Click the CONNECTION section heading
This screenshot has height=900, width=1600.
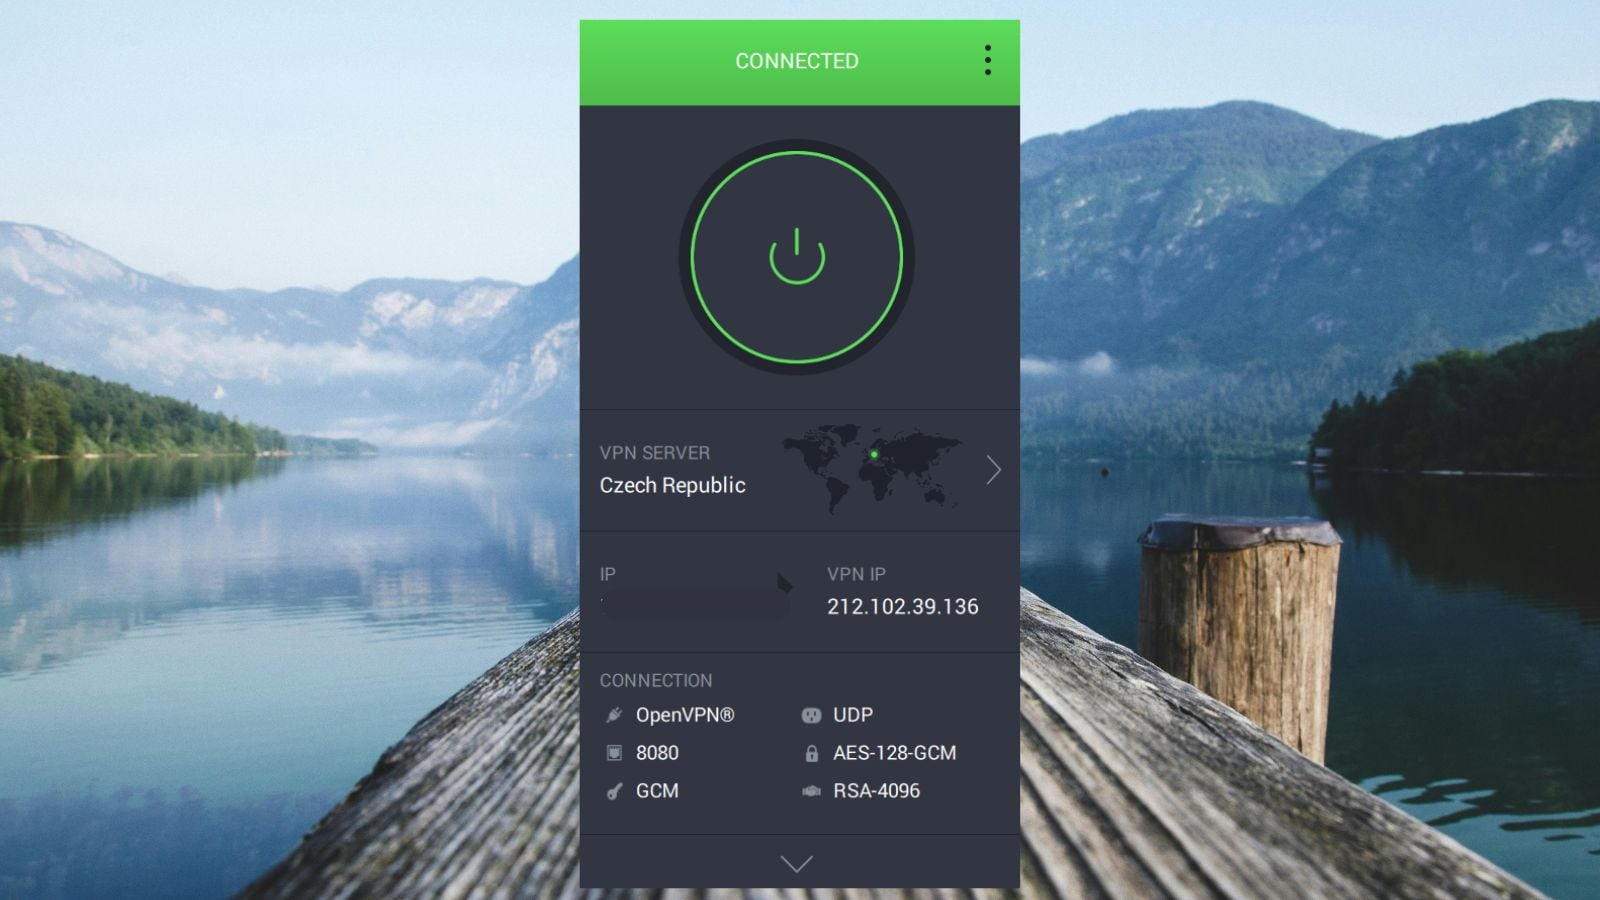pyautogui.click(x=656, y=680)
